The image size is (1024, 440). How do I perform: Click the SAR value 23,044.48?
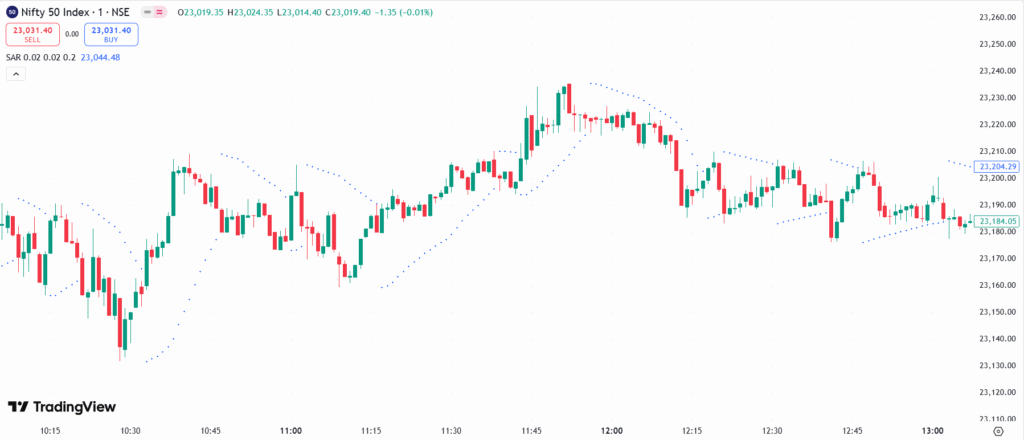point(100,57)
